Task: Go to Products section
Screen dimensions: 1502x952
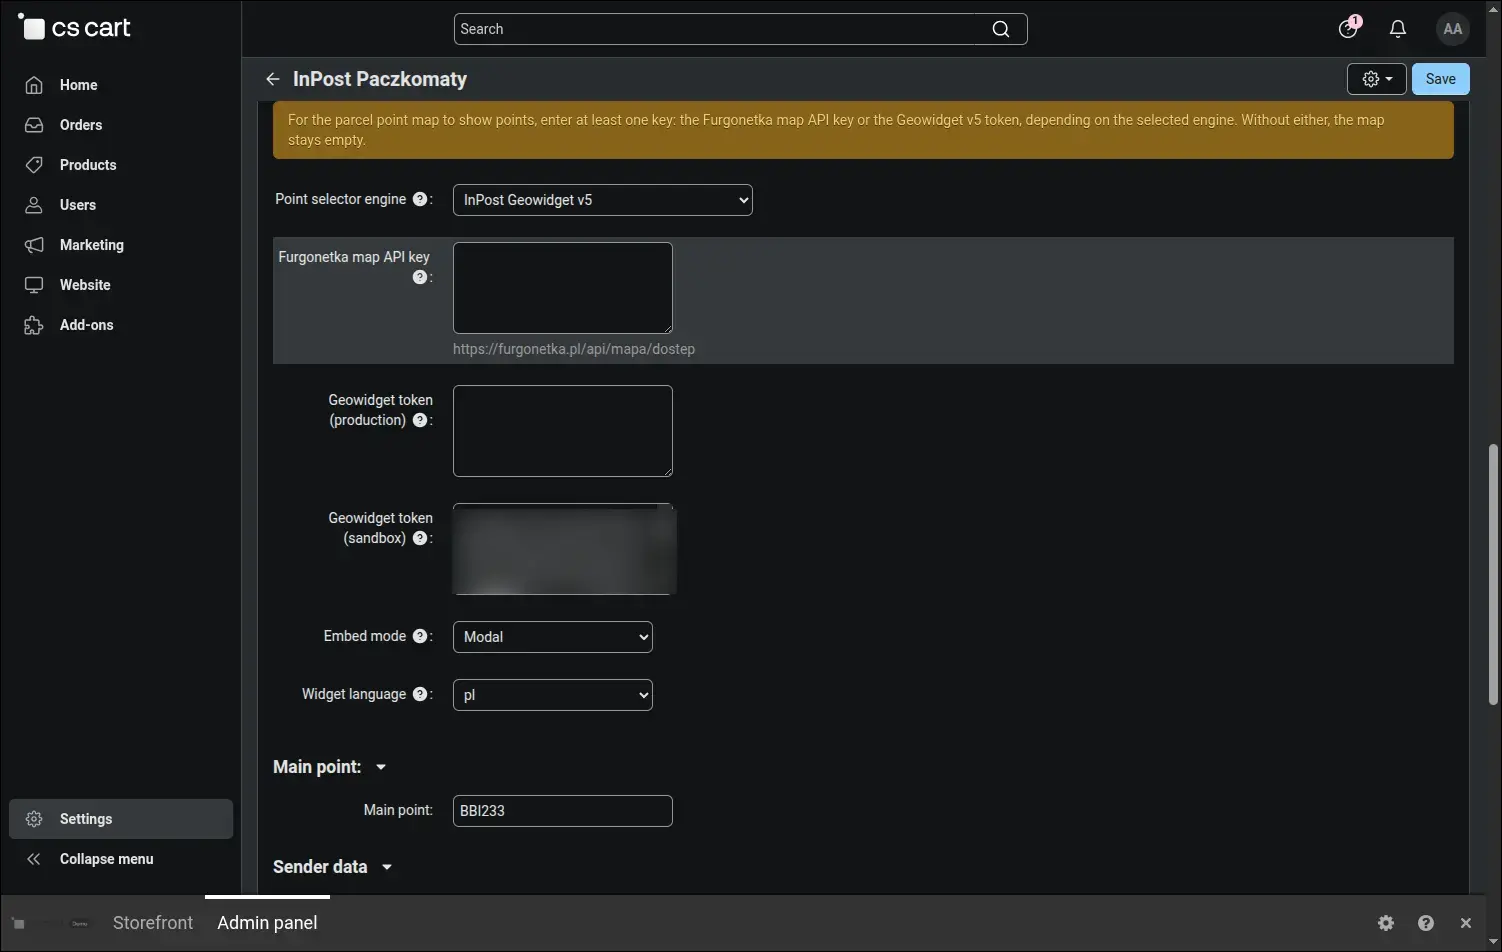Action: point(120,165)
